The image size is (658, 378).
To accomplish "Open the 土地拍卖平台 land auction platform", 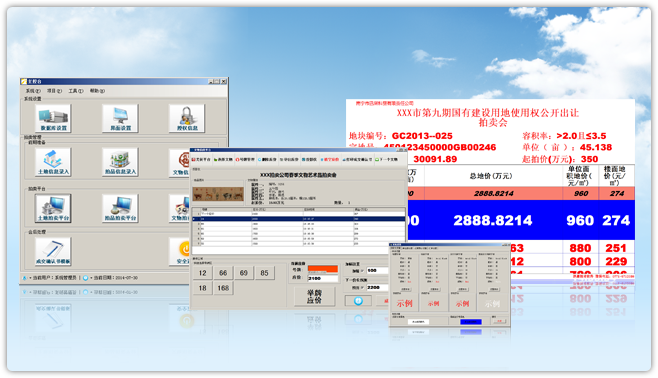I will coord(53,208).
